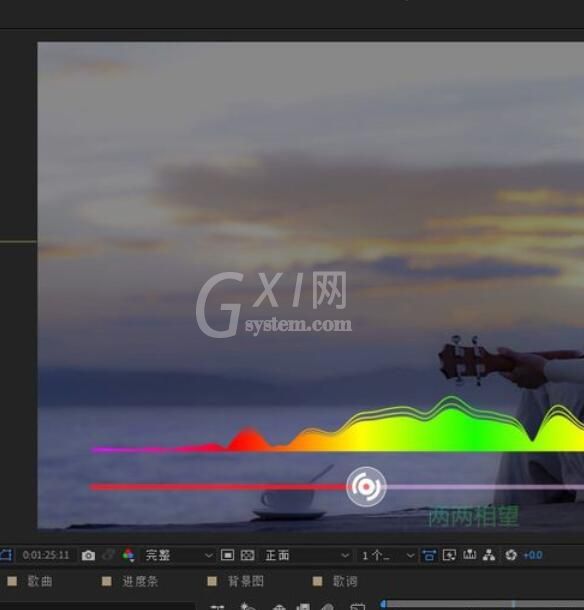Viewport: 584px width, 610px height.
Task: Open the 正面 3D view dropdown
Action: [307, 555]
